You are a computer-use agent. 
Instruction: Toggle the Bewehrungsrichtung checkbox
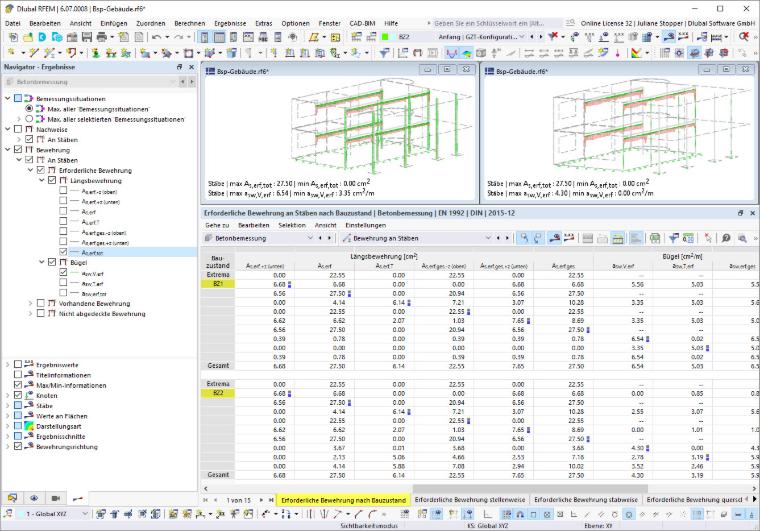pos(18,447)
